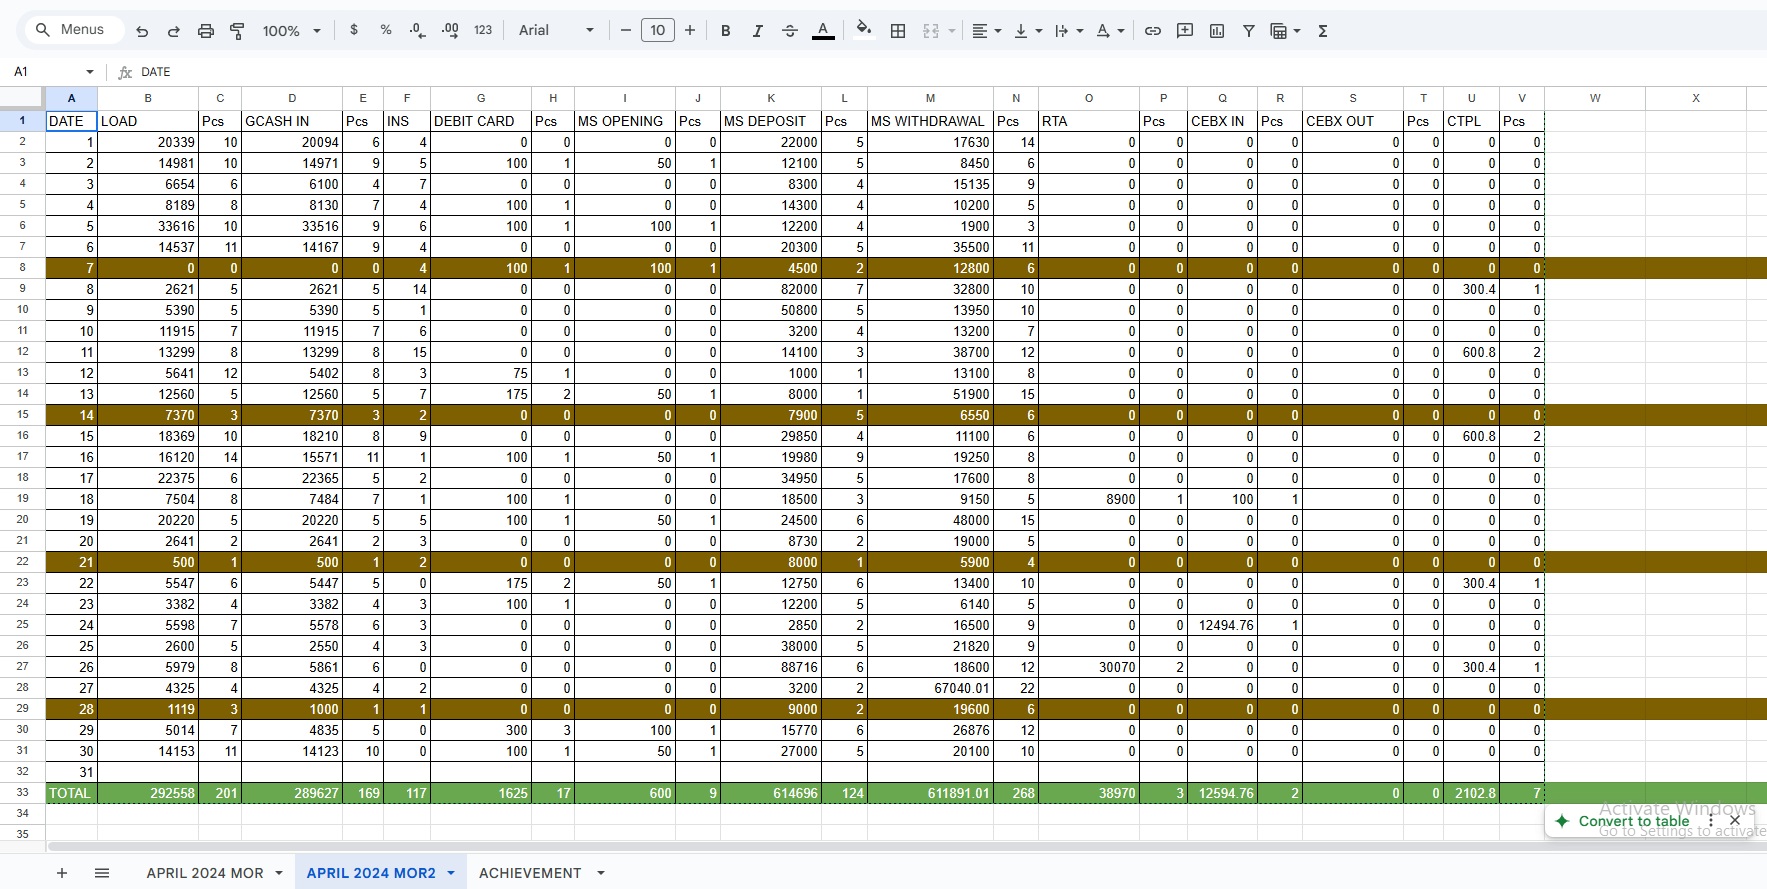Insert a comment
This screenshot has width=1767, height=889.
(1185, 31)
